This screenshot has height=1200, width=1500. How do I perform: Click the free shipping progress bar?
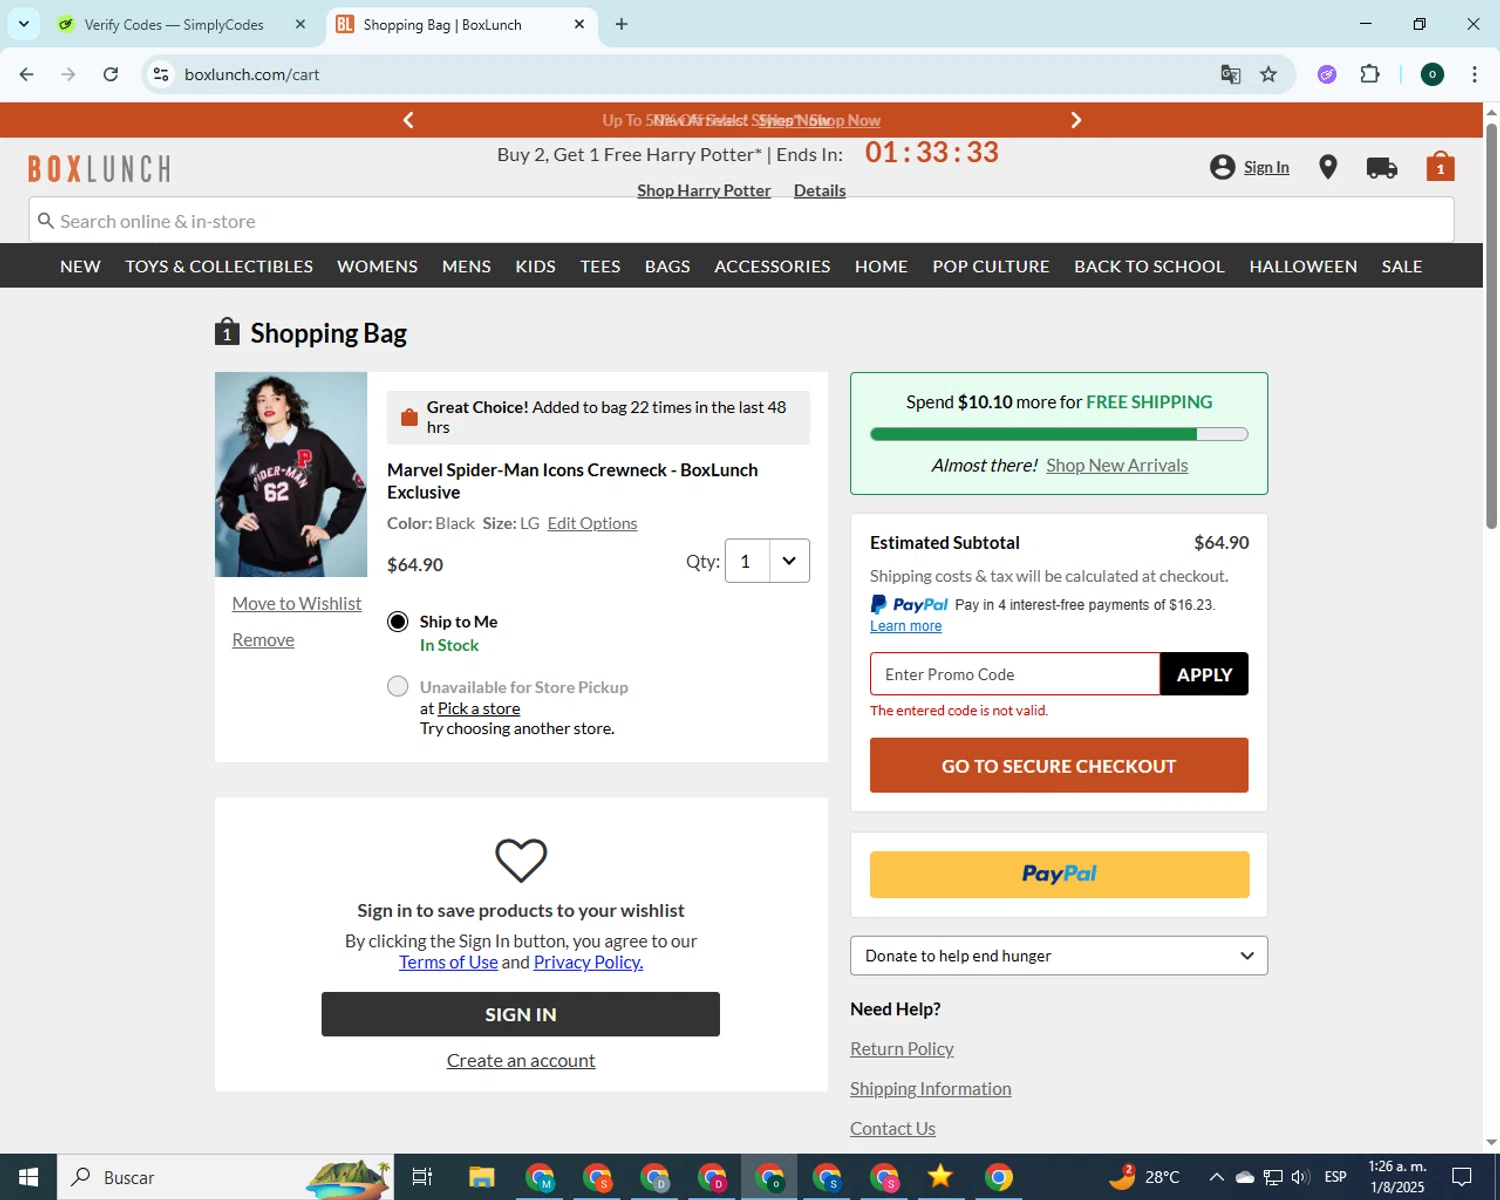pos(1059,434)
